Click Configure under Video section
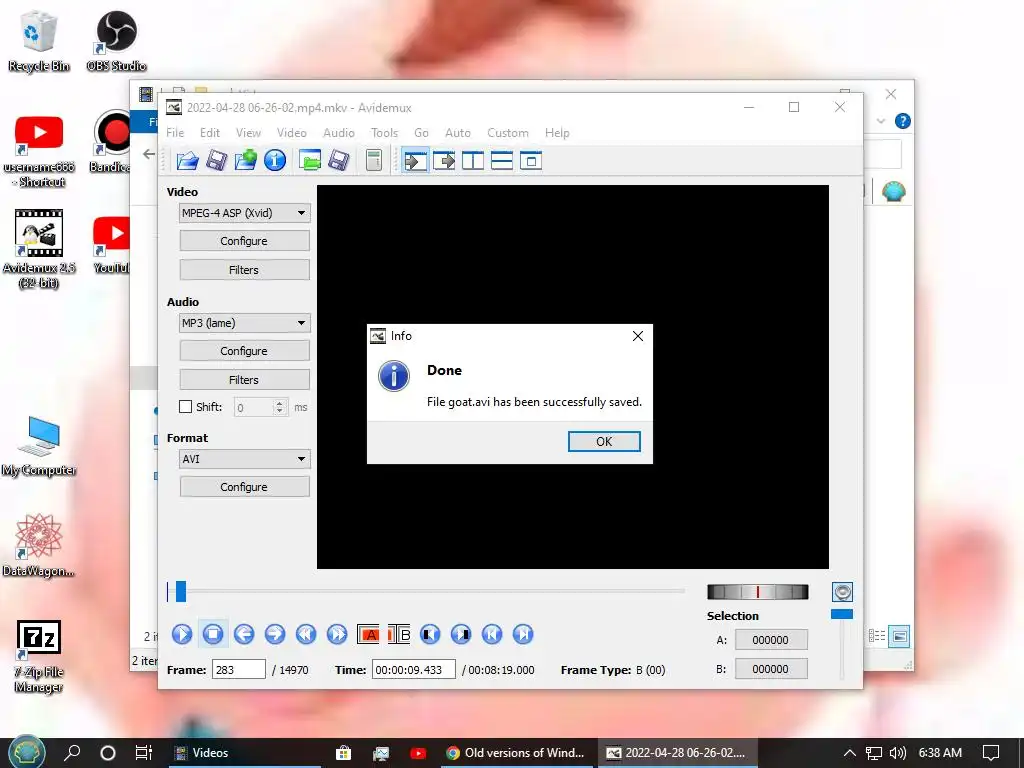This screenshot has width=1024, height=768. click(244, 241)
